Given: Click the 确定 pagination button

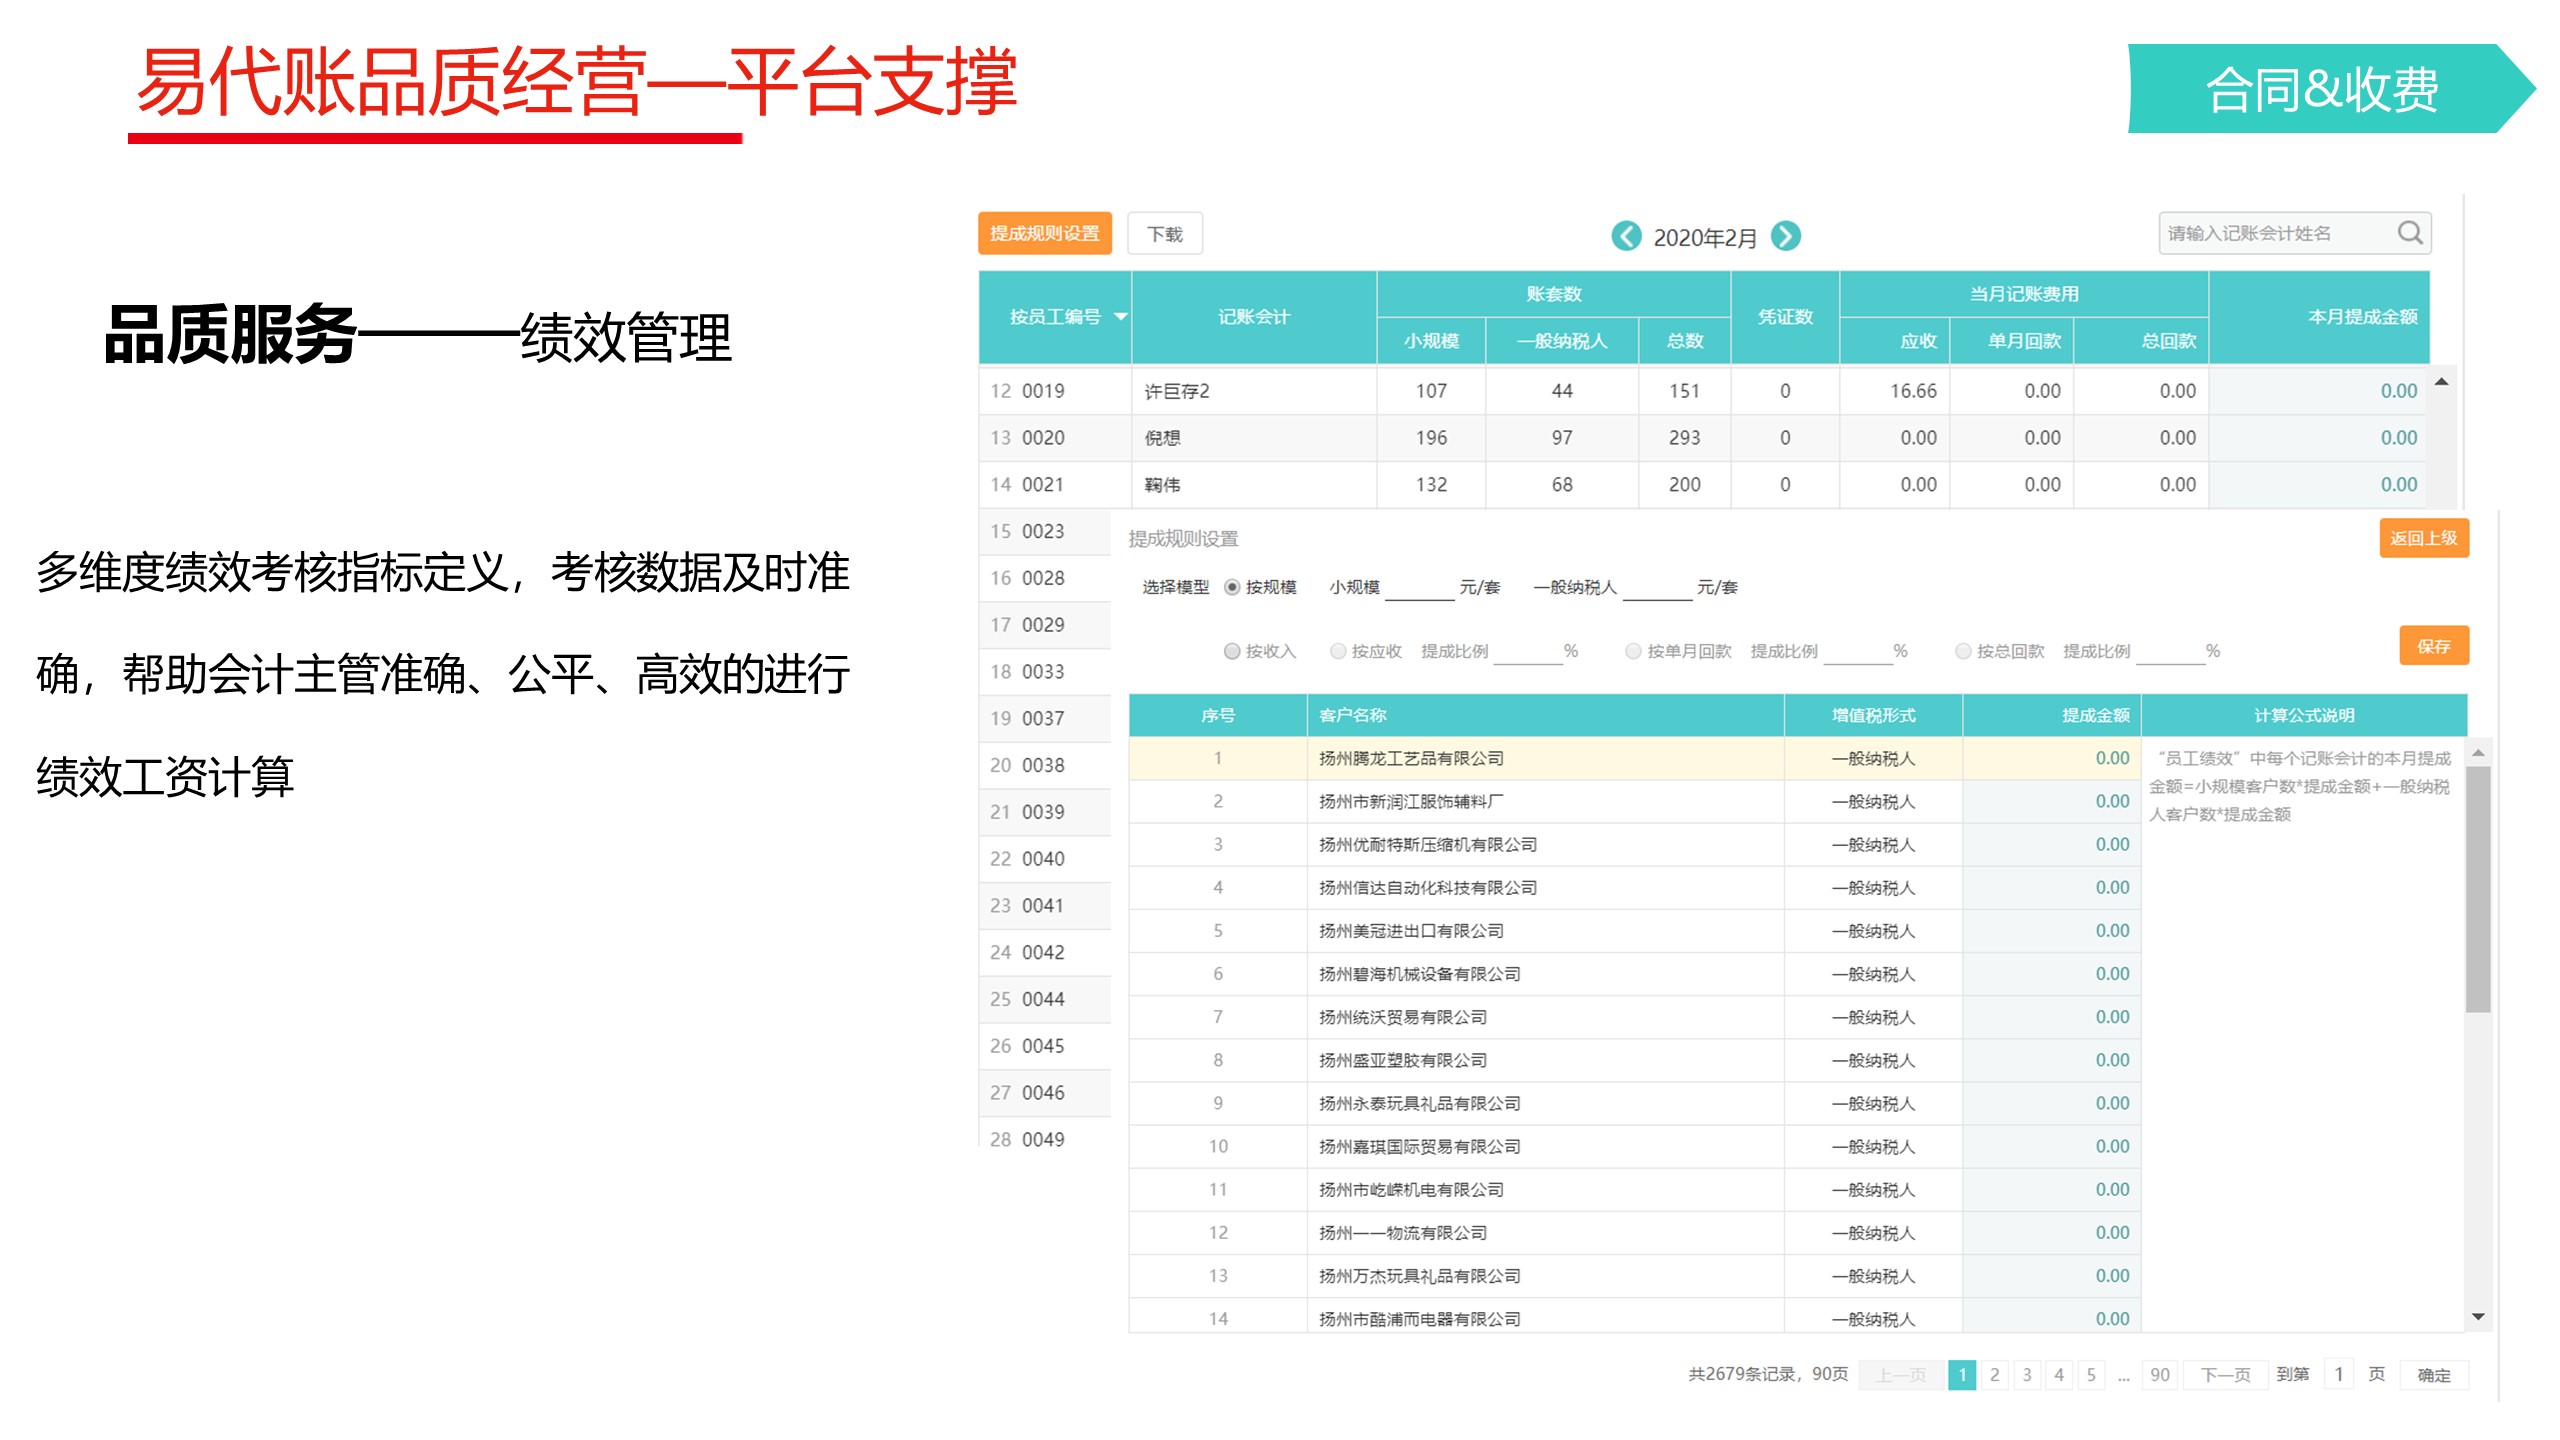Looking at the screenshot, I should 2434,1375.
